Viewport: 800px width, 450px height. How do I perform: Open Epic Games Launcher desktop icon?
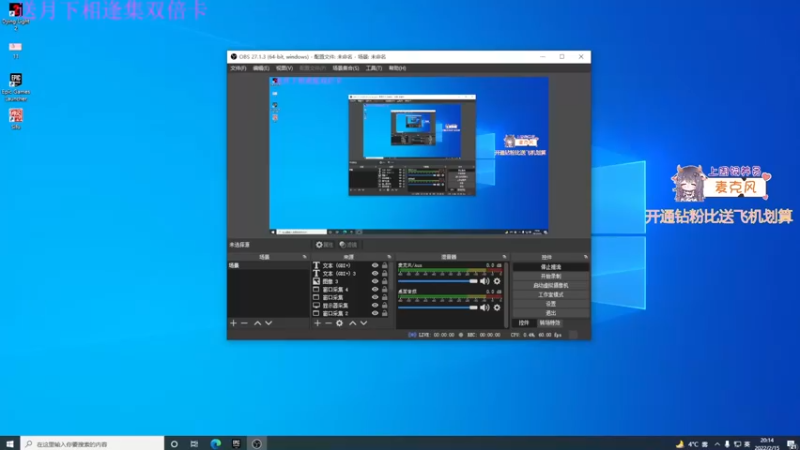(x=16, y=87)
